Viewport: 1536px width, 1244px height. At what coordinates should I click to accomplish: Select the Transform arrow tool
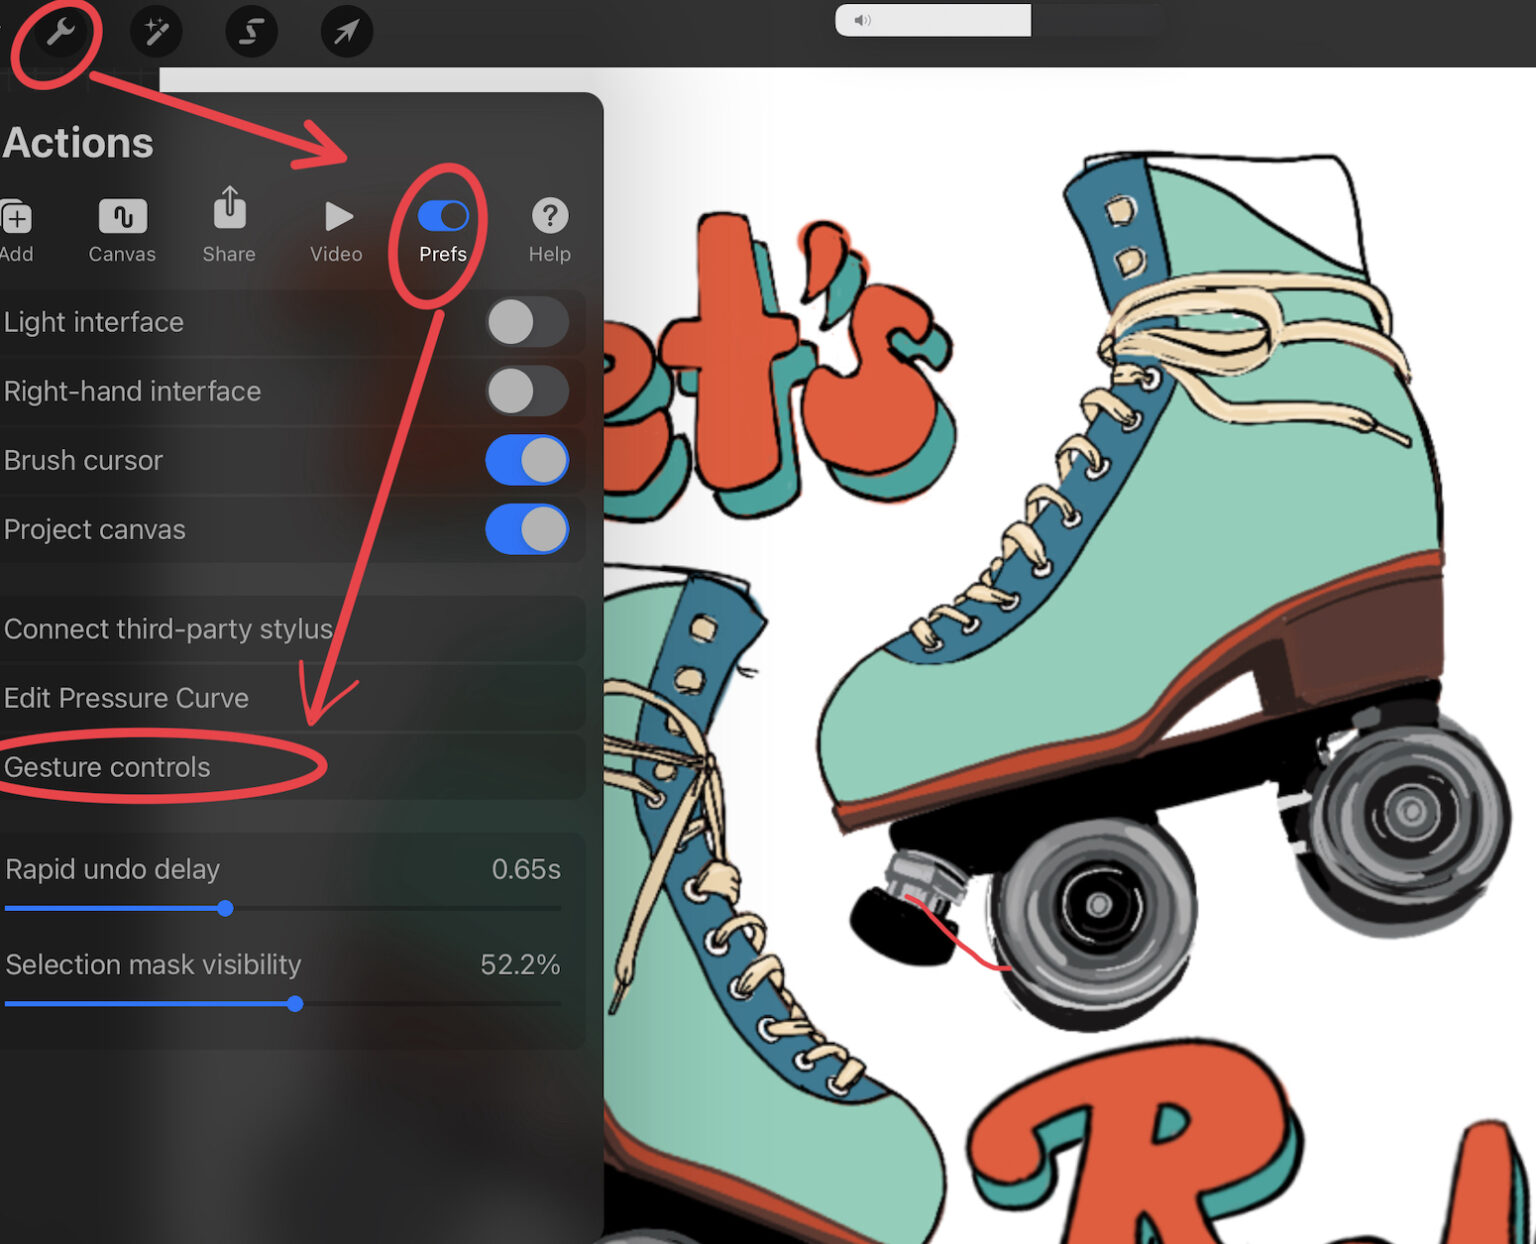346,31
